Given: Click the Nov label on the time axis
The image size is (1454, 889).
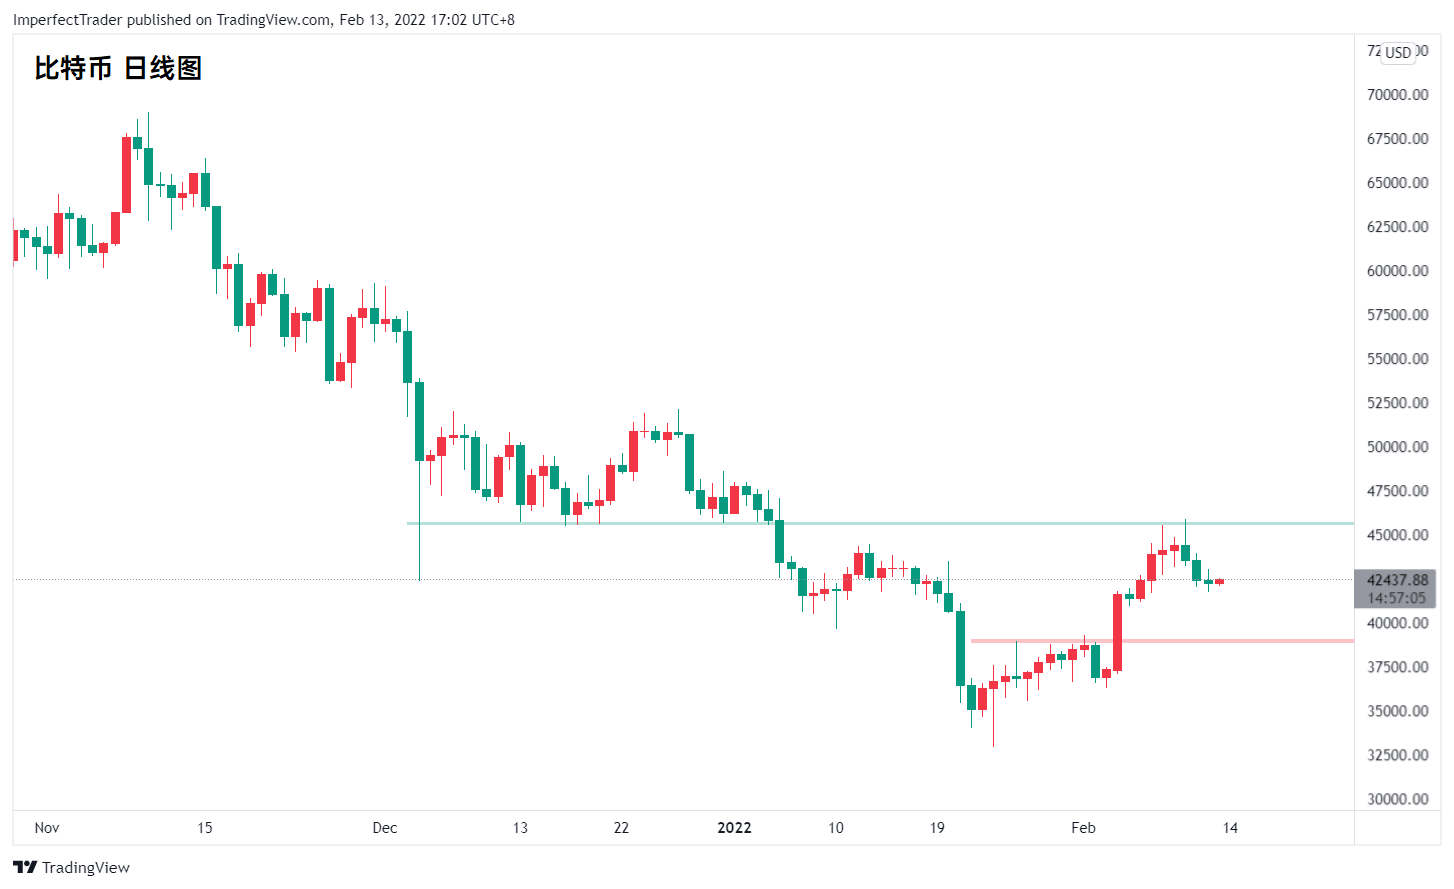Looking at the screenshot, I should (47, 828).
